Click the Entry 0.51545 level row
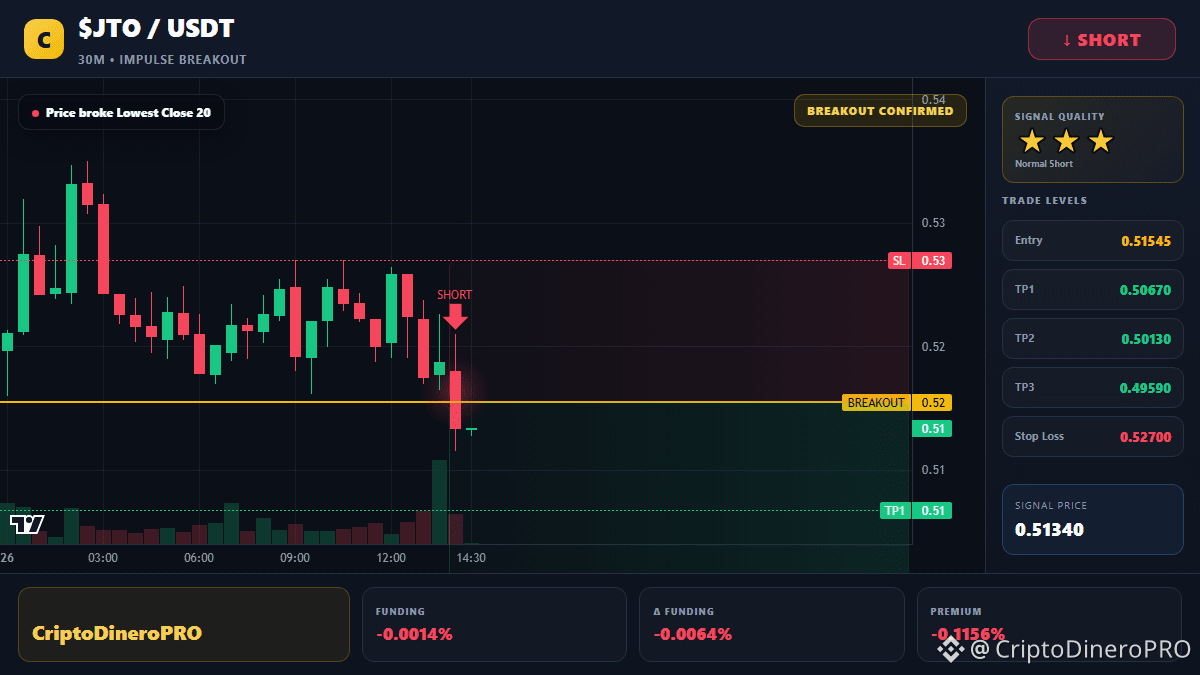Viewport: 1200px width, 675px height. pyautogui.click(x=1093, y=241)
